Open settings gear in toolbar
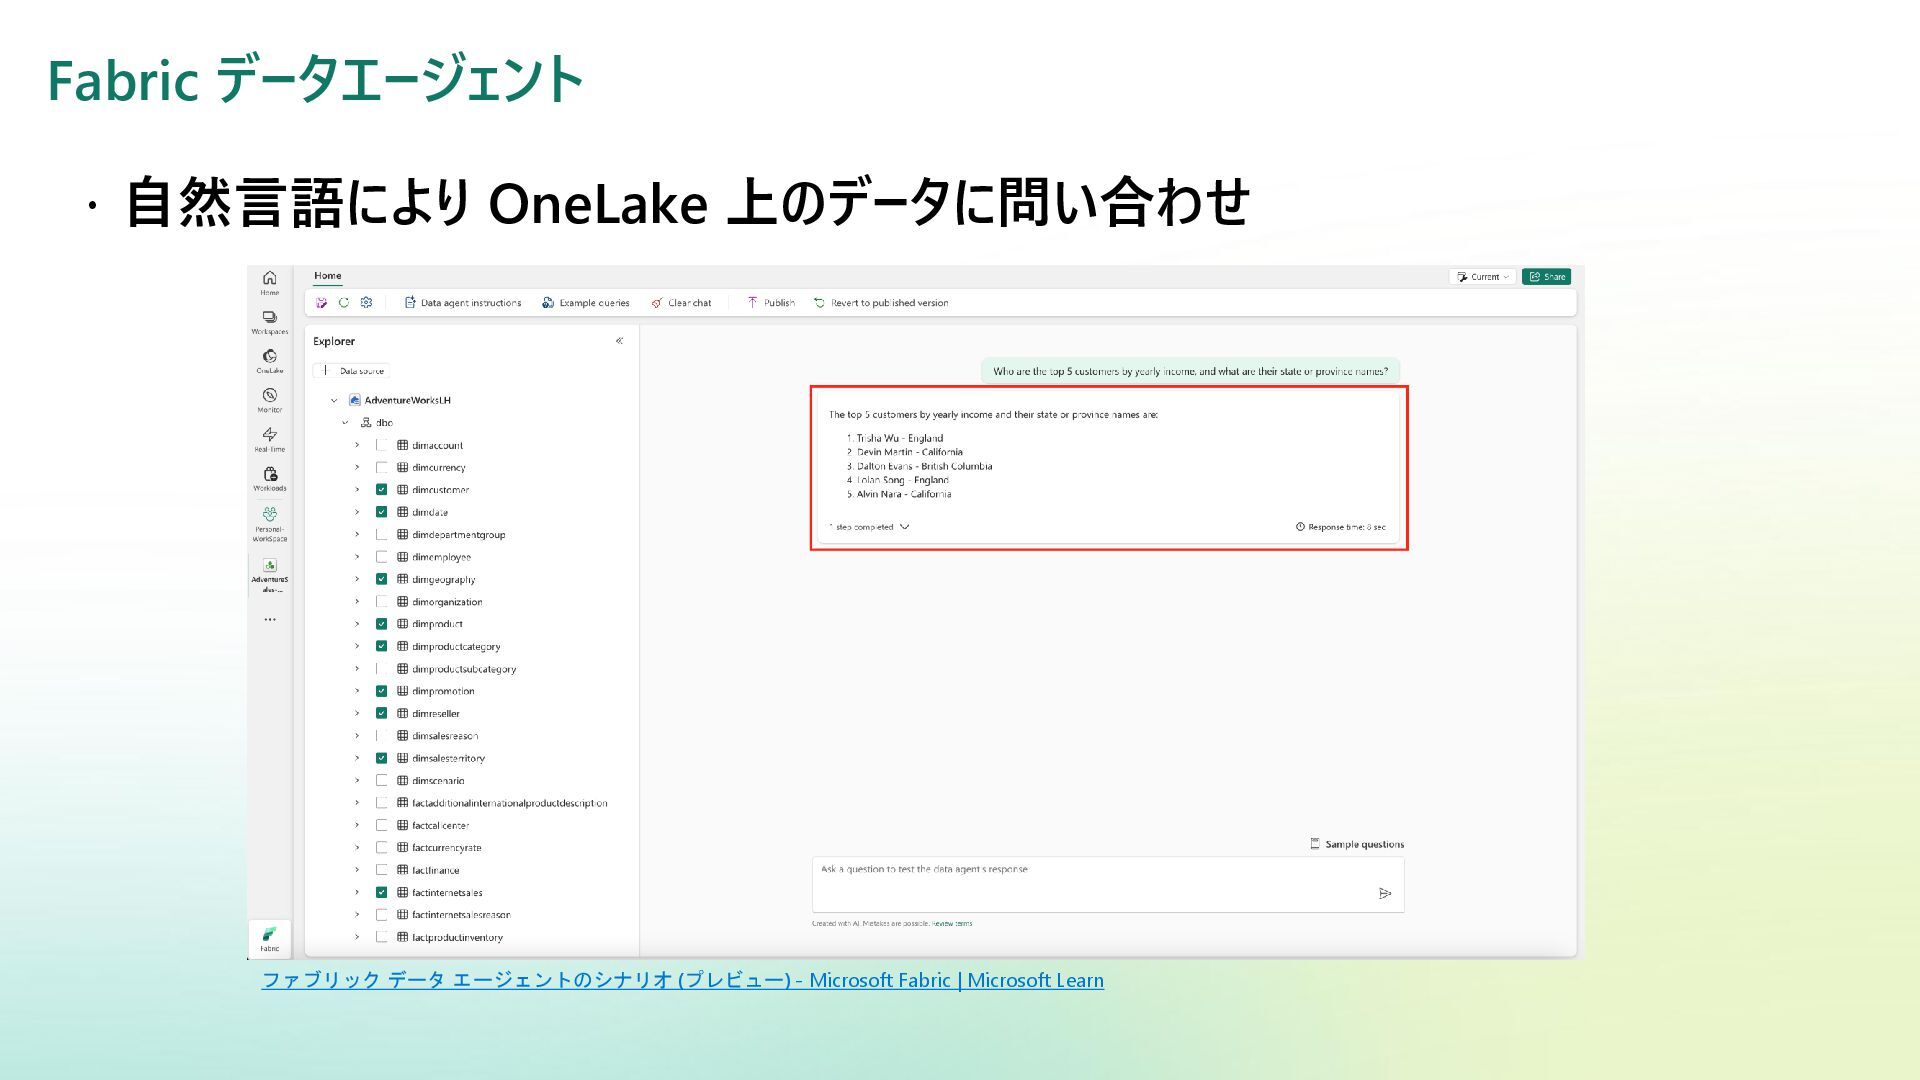Screen dimensions: 1920x1080 click(366, 303)
